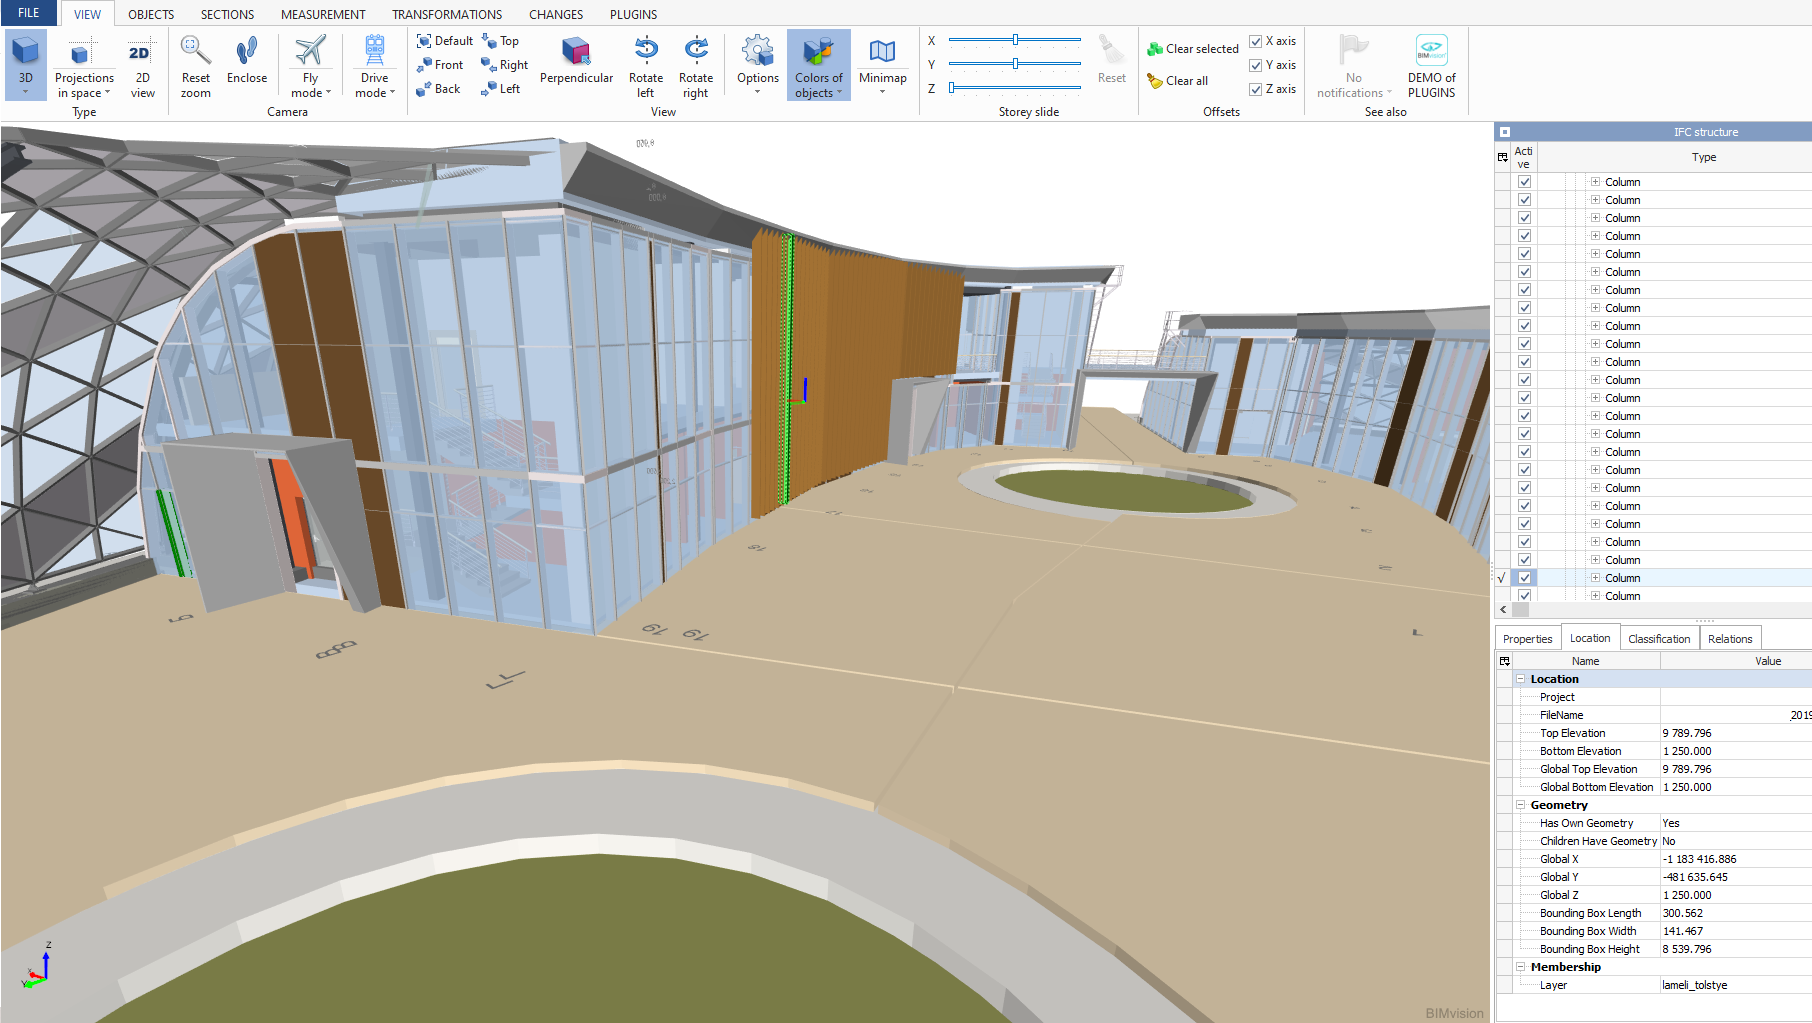Activate the Enclose camera tool
The width and height of the screenshot is (1812, 1023).
point(247,60)
